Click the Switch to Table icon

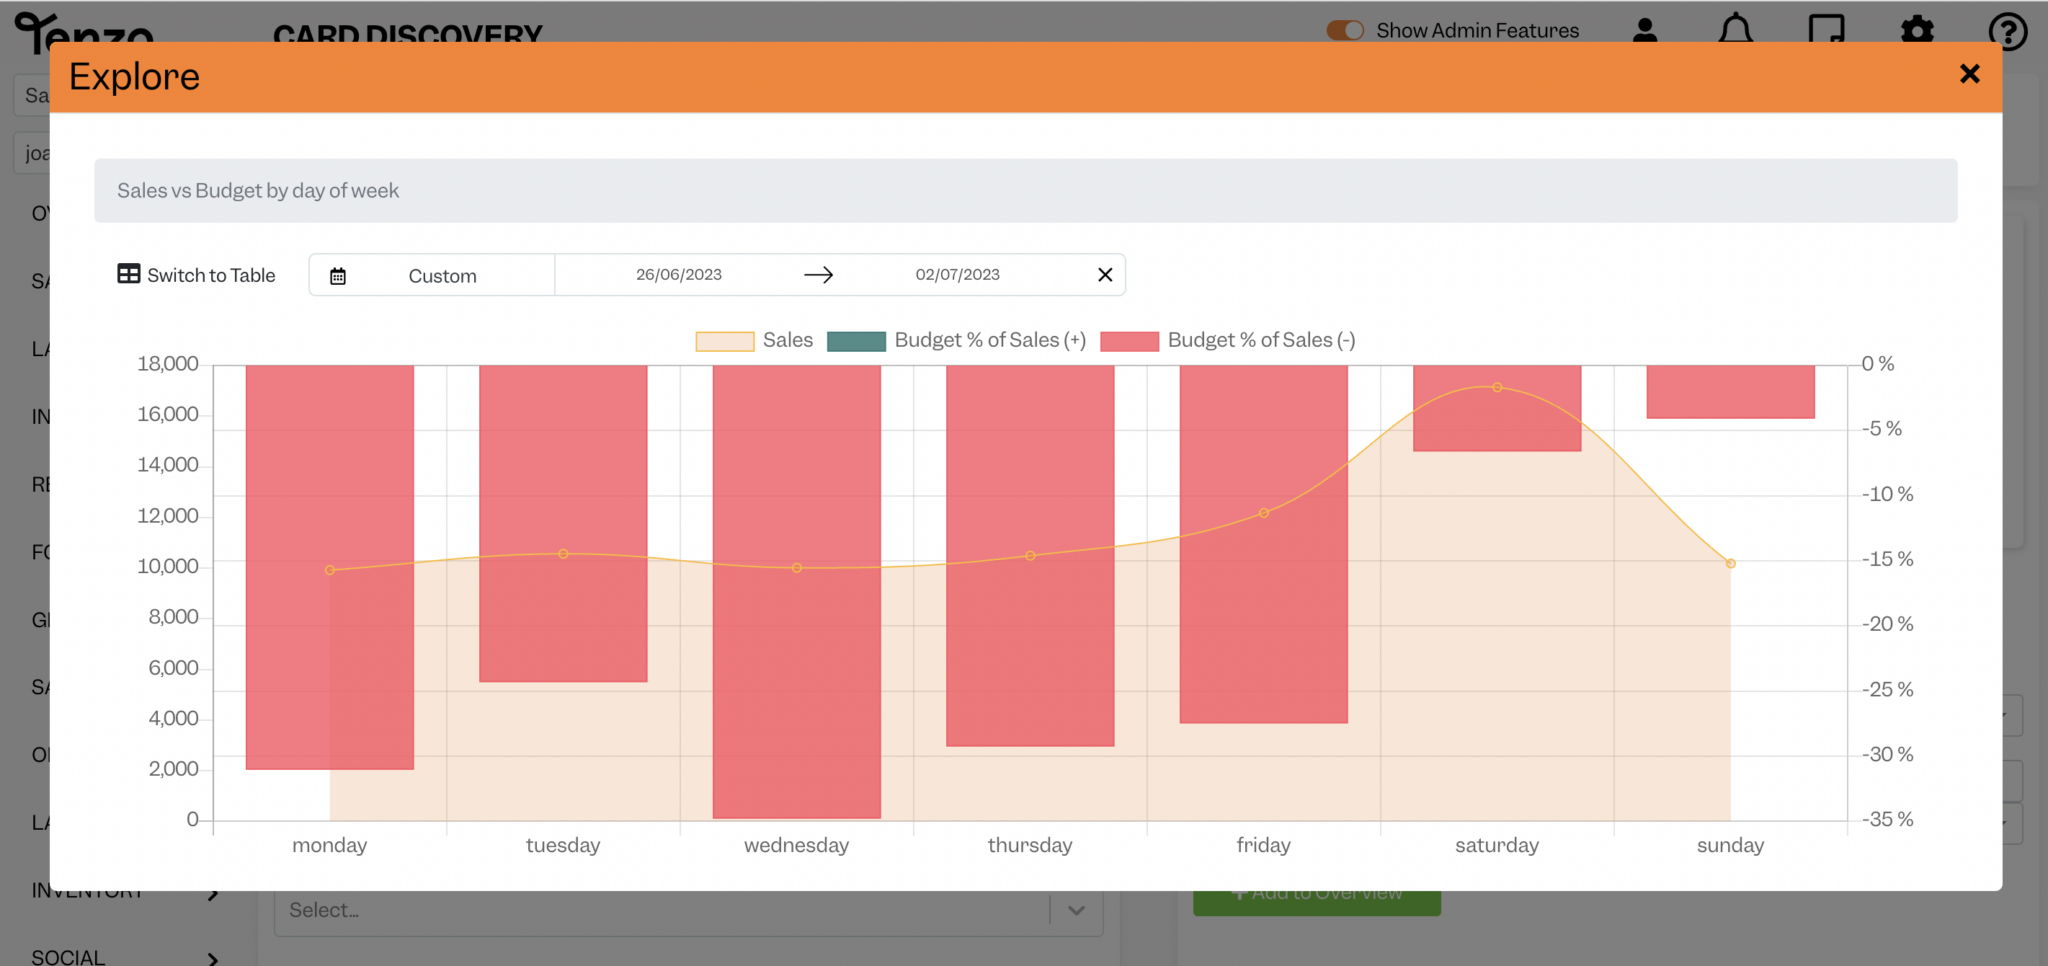point(129,274)
